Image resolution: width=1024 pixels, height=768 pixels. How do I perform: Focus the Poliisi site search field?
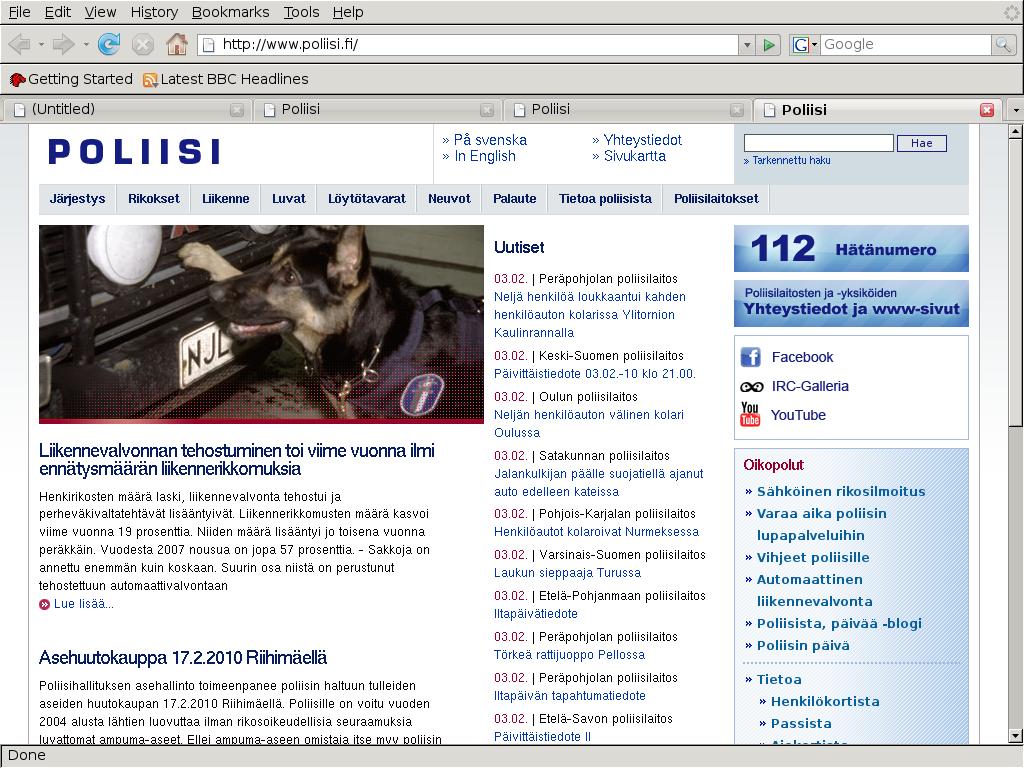[818, 143]
